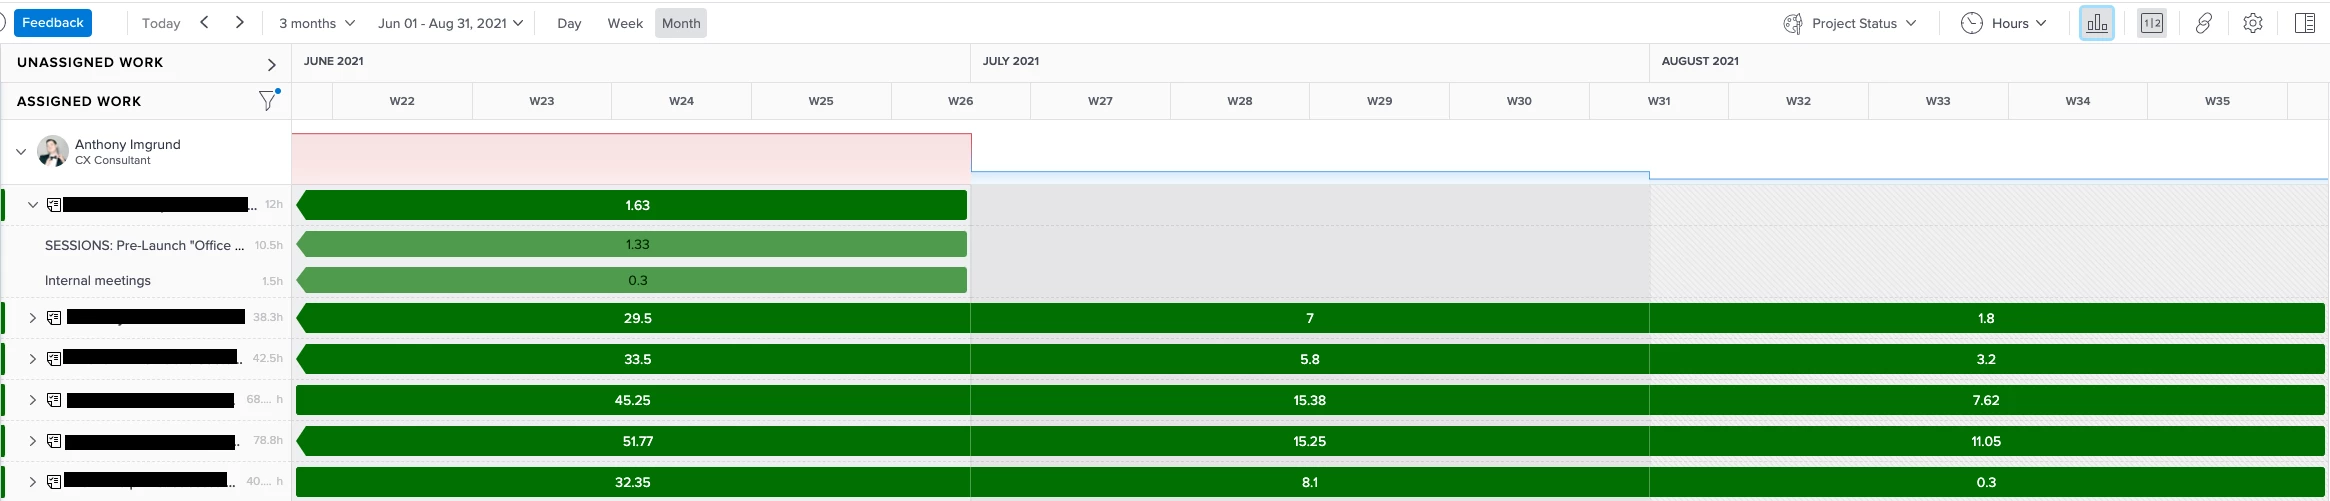The image size is (2330, 501).
Task: Click the AUGUST 2021 month header
Action: tap(1700, 61)
